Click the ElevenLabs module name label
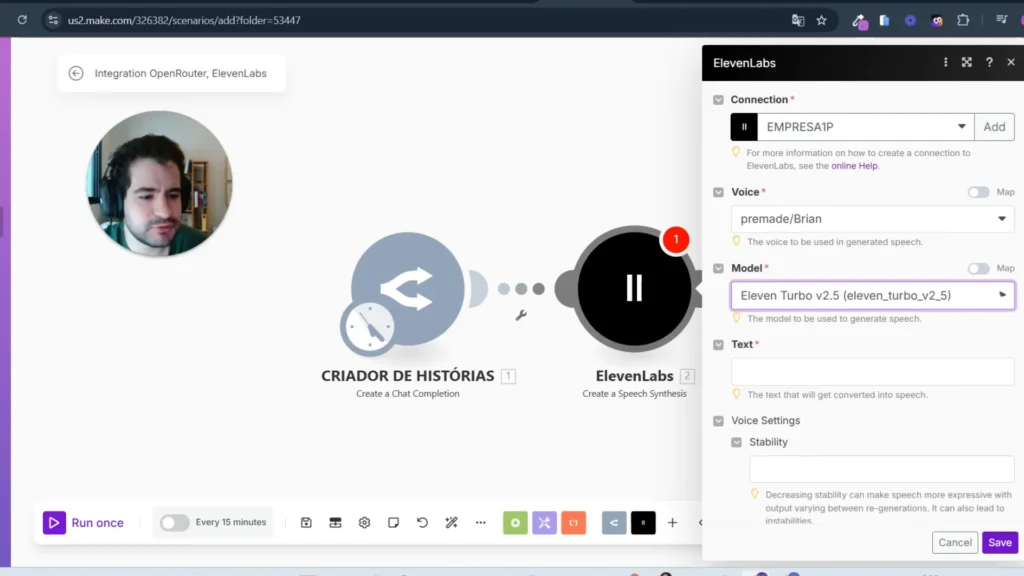The image size is (1024, 576). tap(634, 376)
